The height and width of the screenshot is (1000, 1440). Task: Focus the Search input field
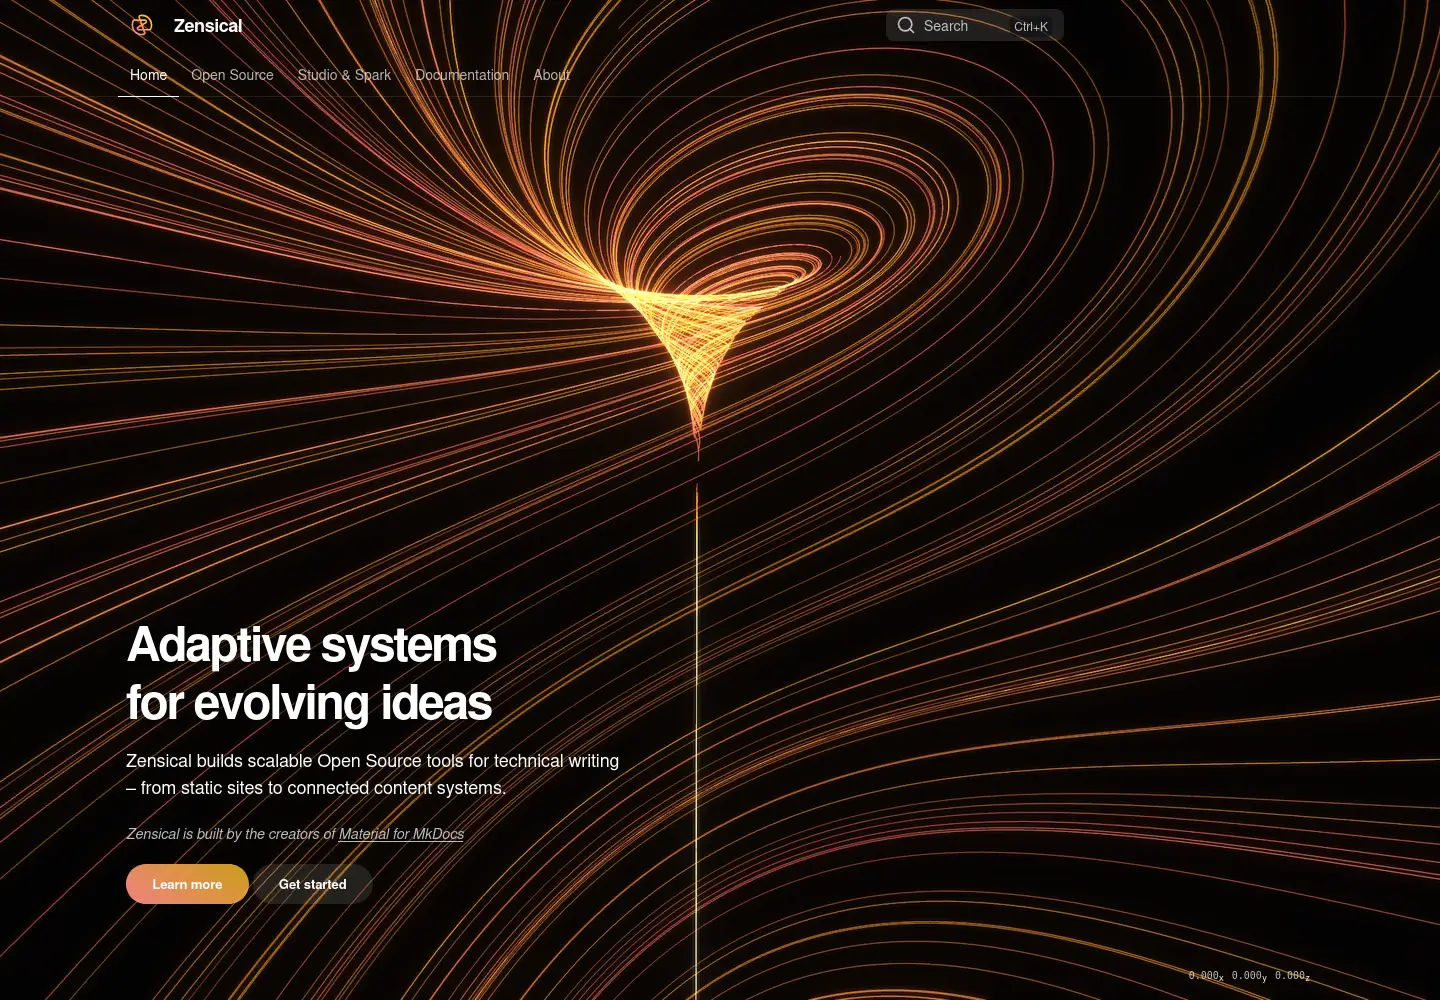[975, 25]
